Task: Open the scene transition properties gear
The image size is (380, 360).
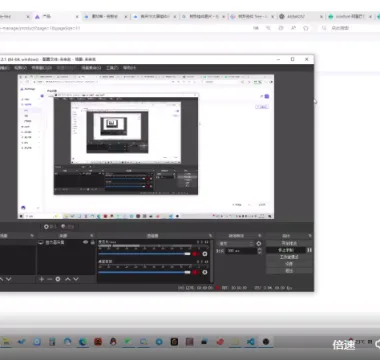Action: click(x=259, y=244)
